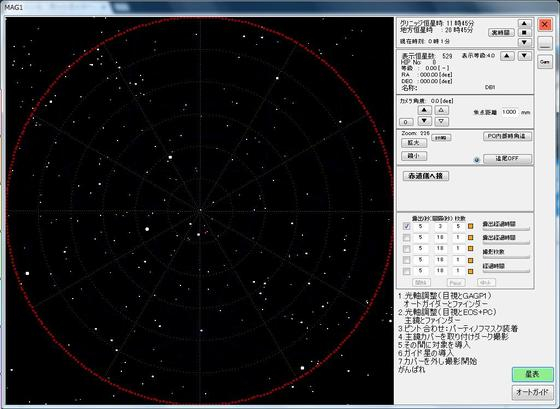Click the hollow up triangle under camera angle
Image resolution: width=560 pixels, height=409 pixels.
click(x=441, y=110)
